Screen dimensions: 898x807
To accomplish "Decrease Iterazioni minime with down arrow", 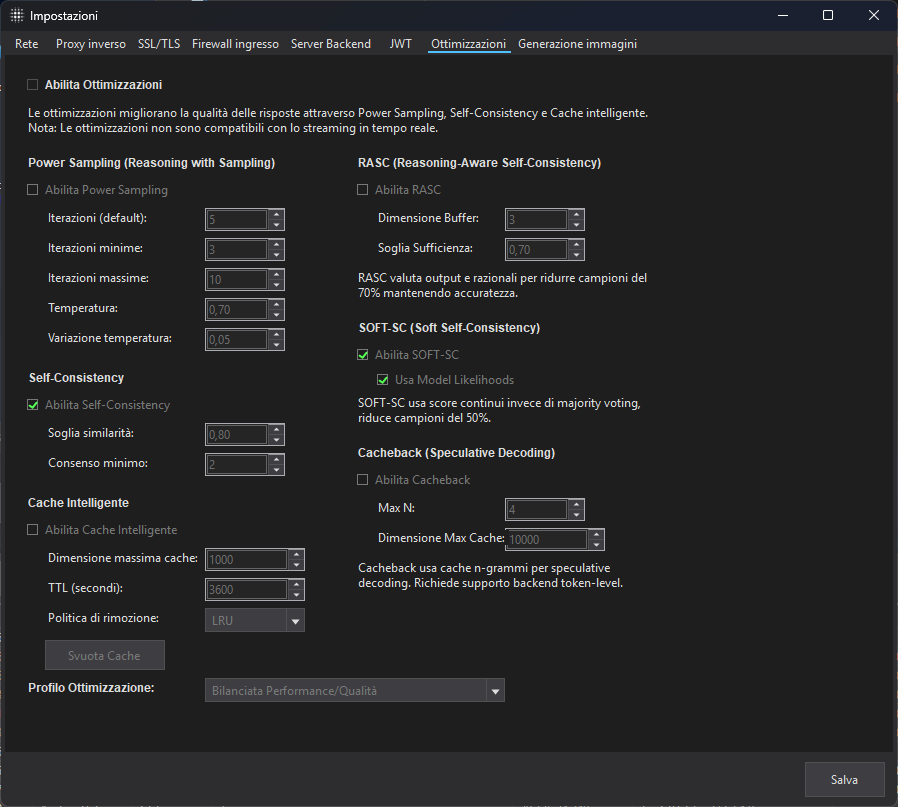I will [x=277, y=255].
